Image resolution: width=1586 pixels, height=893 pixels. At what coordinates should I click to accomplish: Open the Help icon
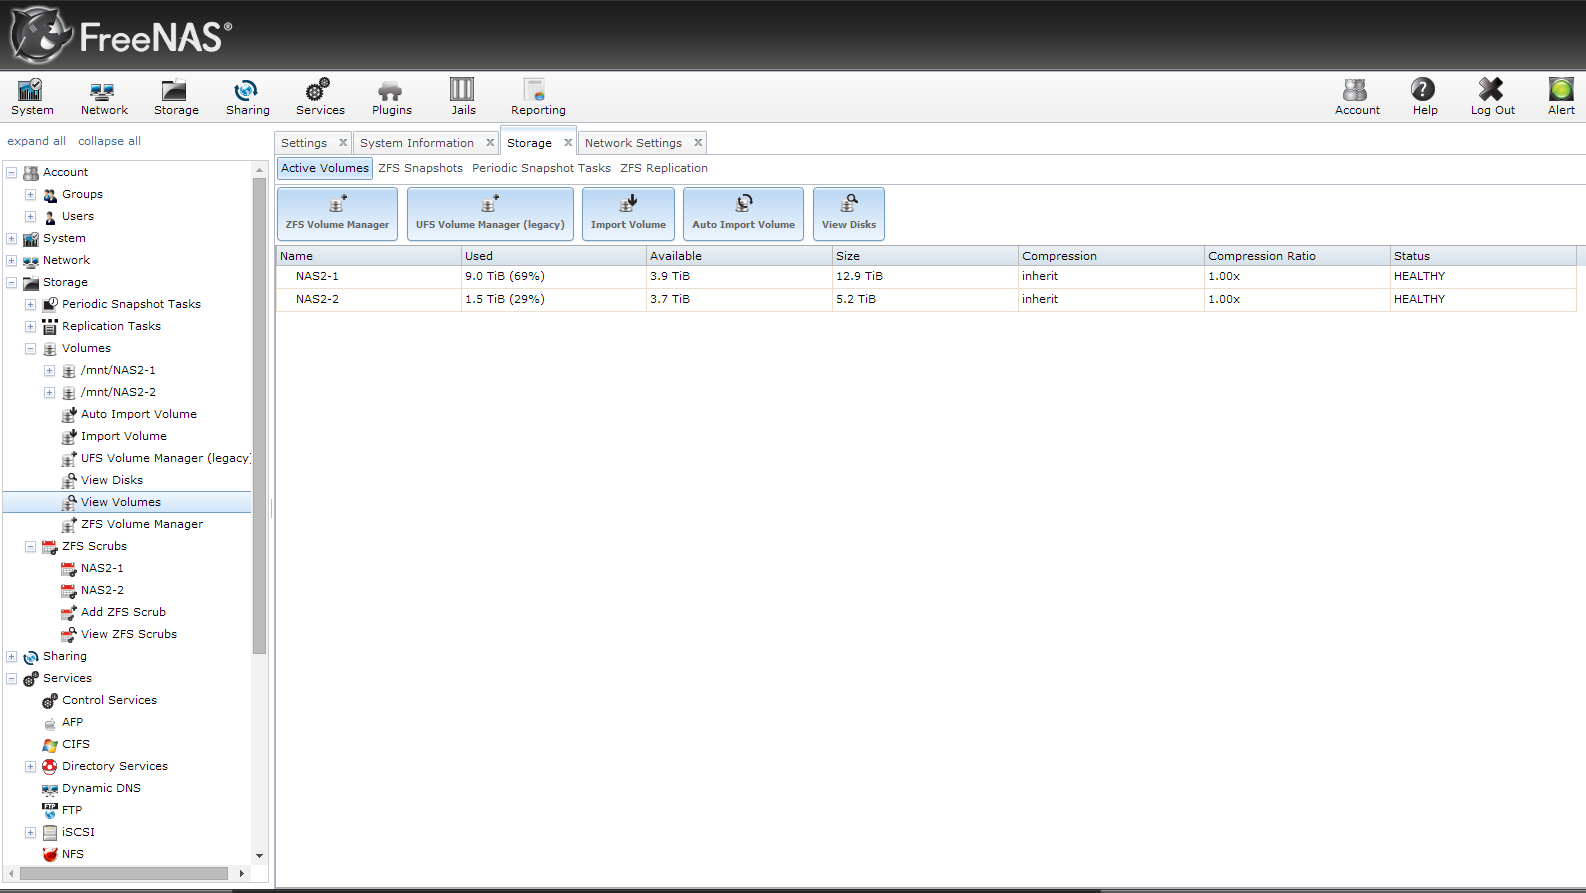[1424, 97]
